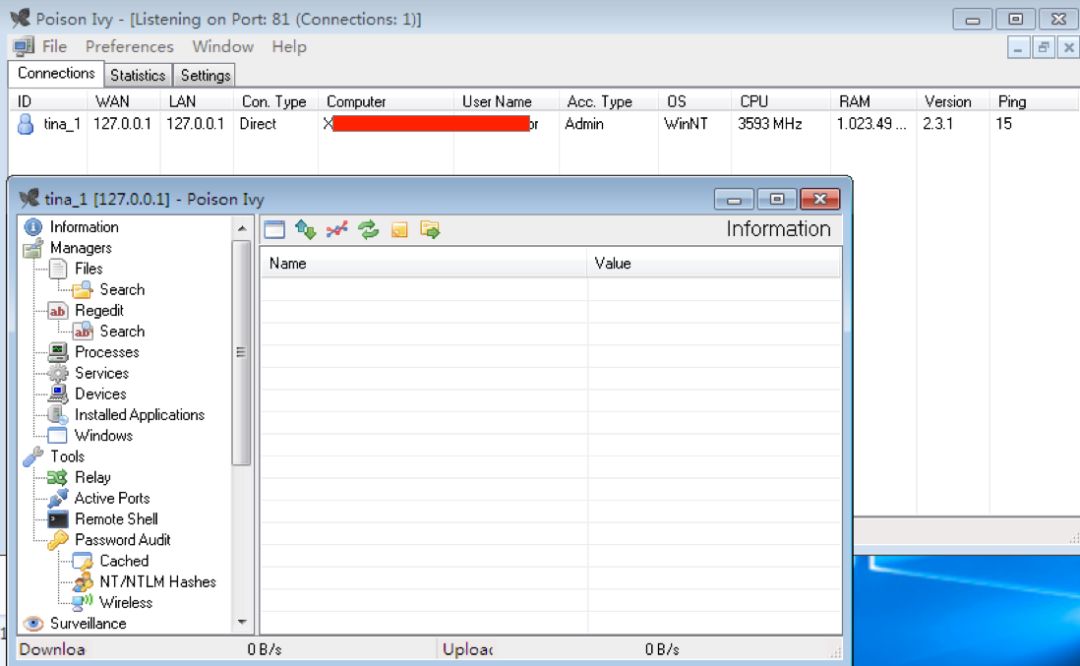Click the Services gear icon
Viewport: 1080px width, 666px height.
tap(58, 373)
